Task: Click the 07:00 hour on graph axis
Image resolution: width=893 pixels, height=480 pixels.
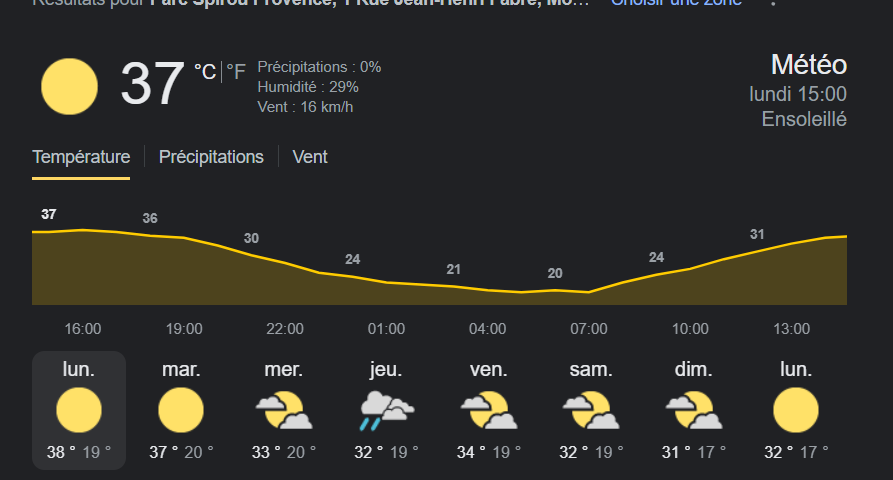Action: [589, 329]
